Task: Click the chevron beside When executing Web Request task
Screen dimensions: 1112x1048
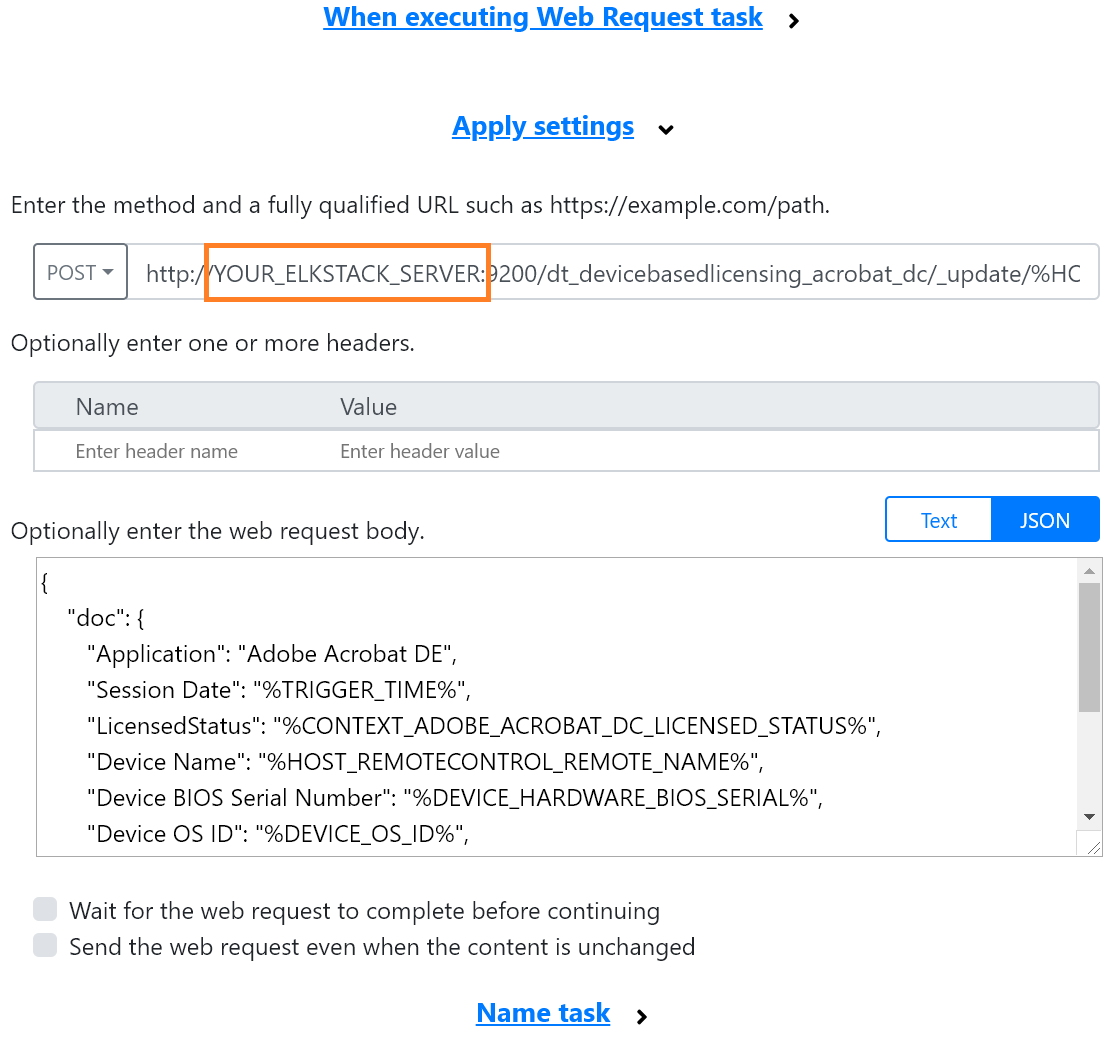Action: [x=793, y=19]
